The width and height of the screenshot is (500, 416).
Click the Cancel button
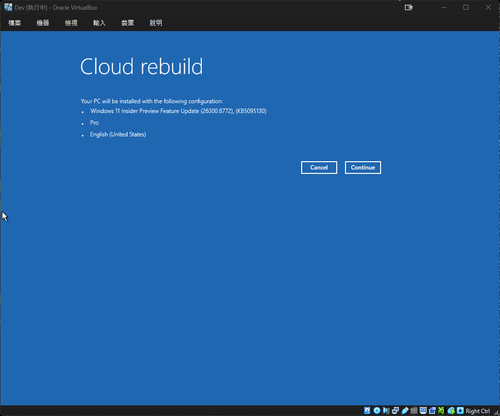tap(319, 167)
